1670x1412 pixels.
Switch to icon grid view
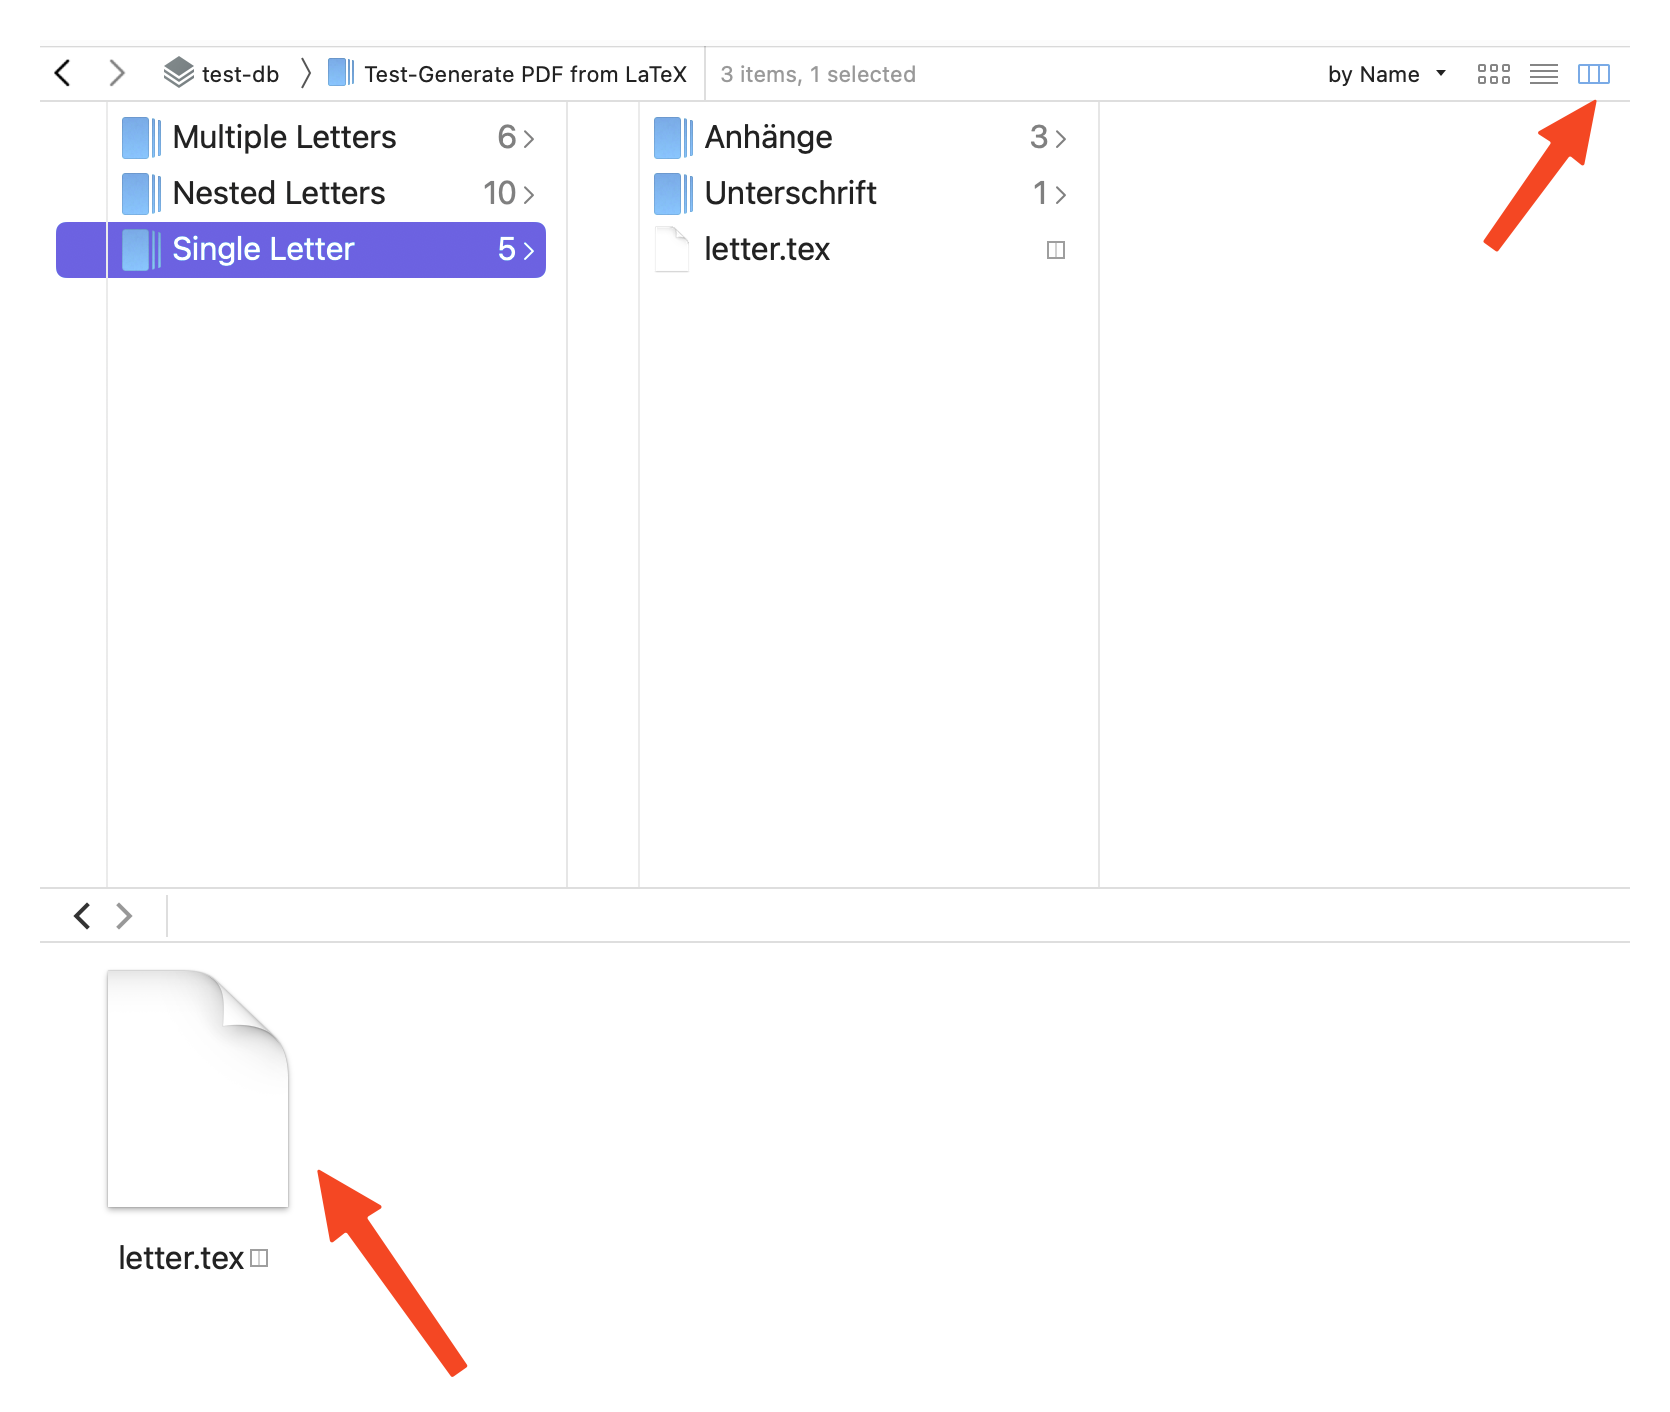(x=1493, y=74)
